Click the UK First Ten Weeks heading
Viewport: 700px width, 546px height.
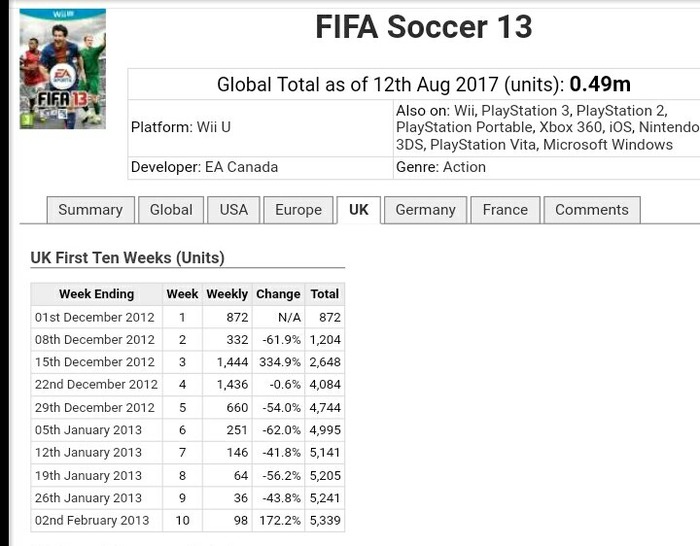coord(128,258)
